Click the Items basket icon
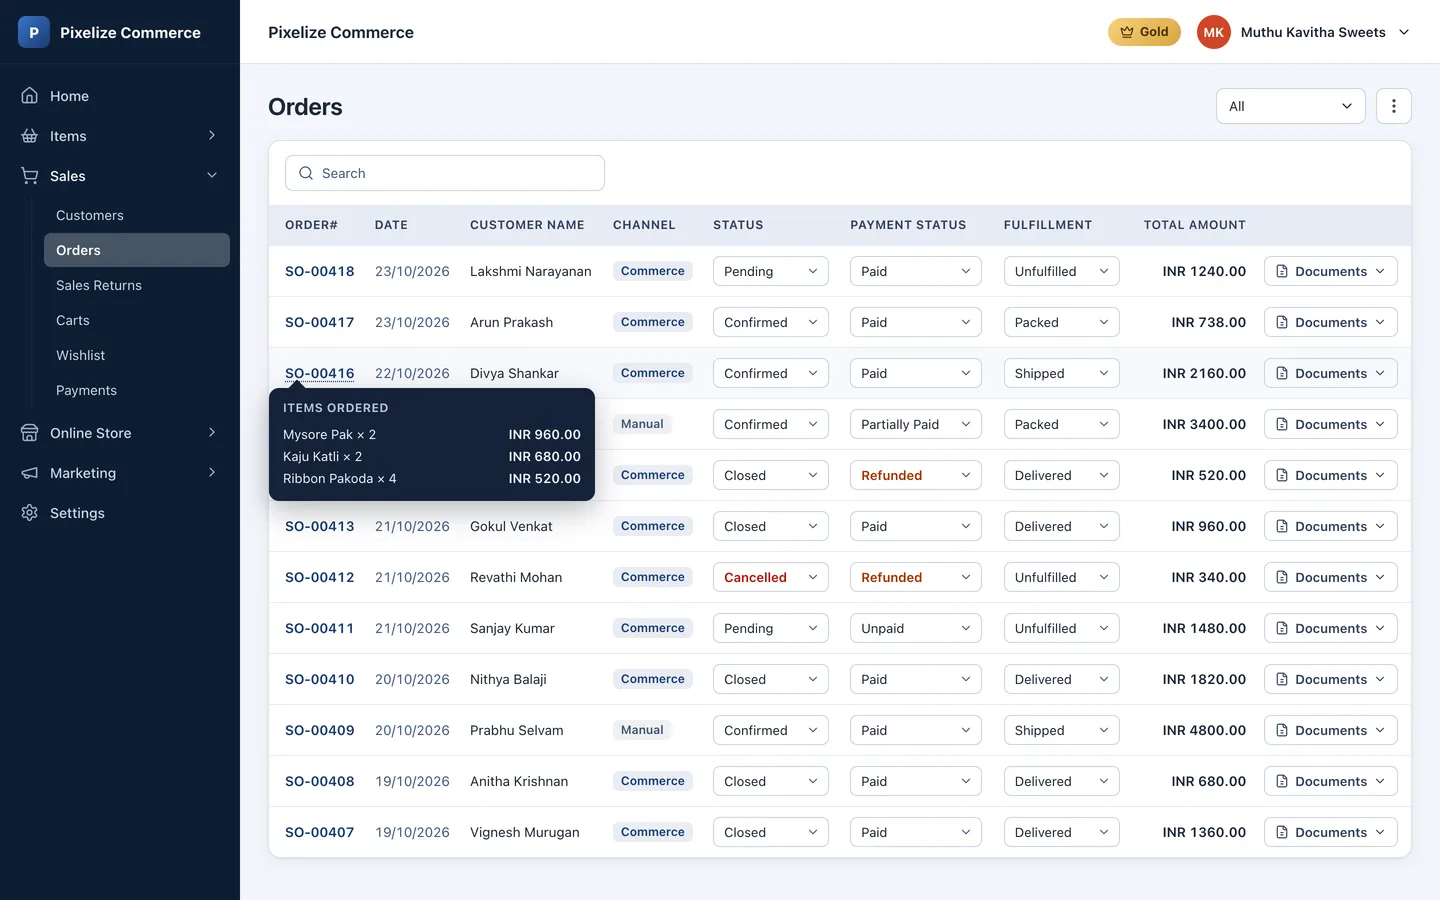The width and height of the screenshot is (1440, 900). [30, 136]
